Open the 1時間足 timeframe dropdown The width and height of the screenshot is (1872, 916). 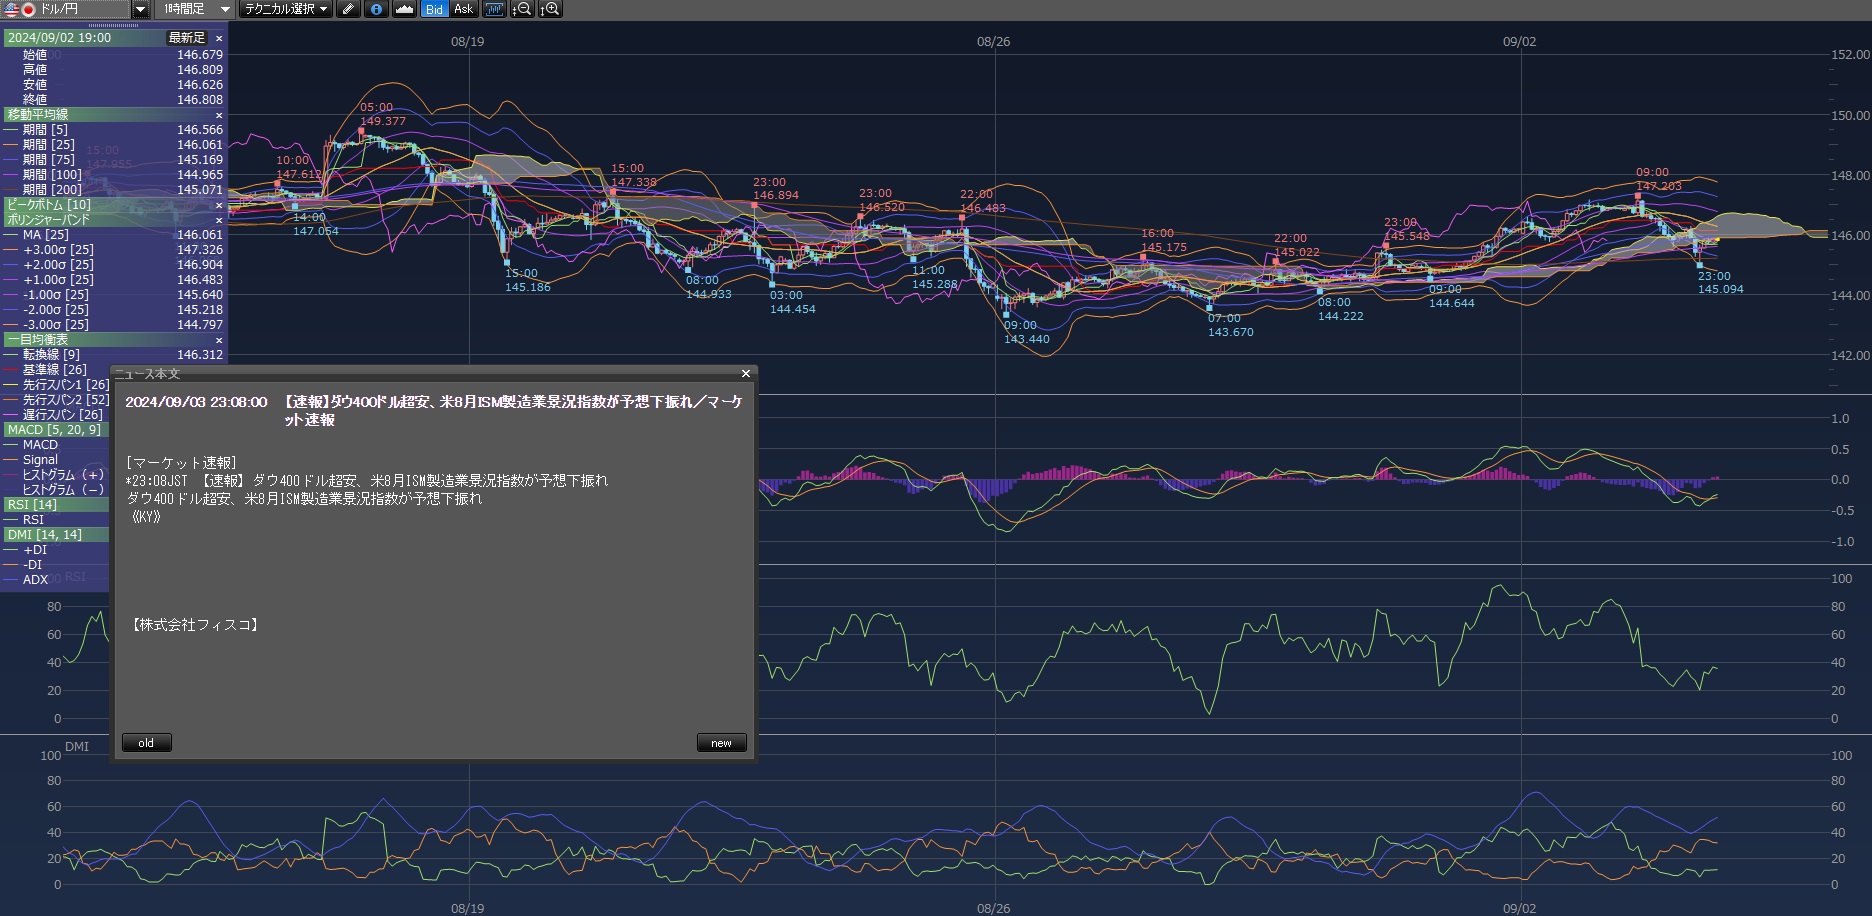coord(225,9)
